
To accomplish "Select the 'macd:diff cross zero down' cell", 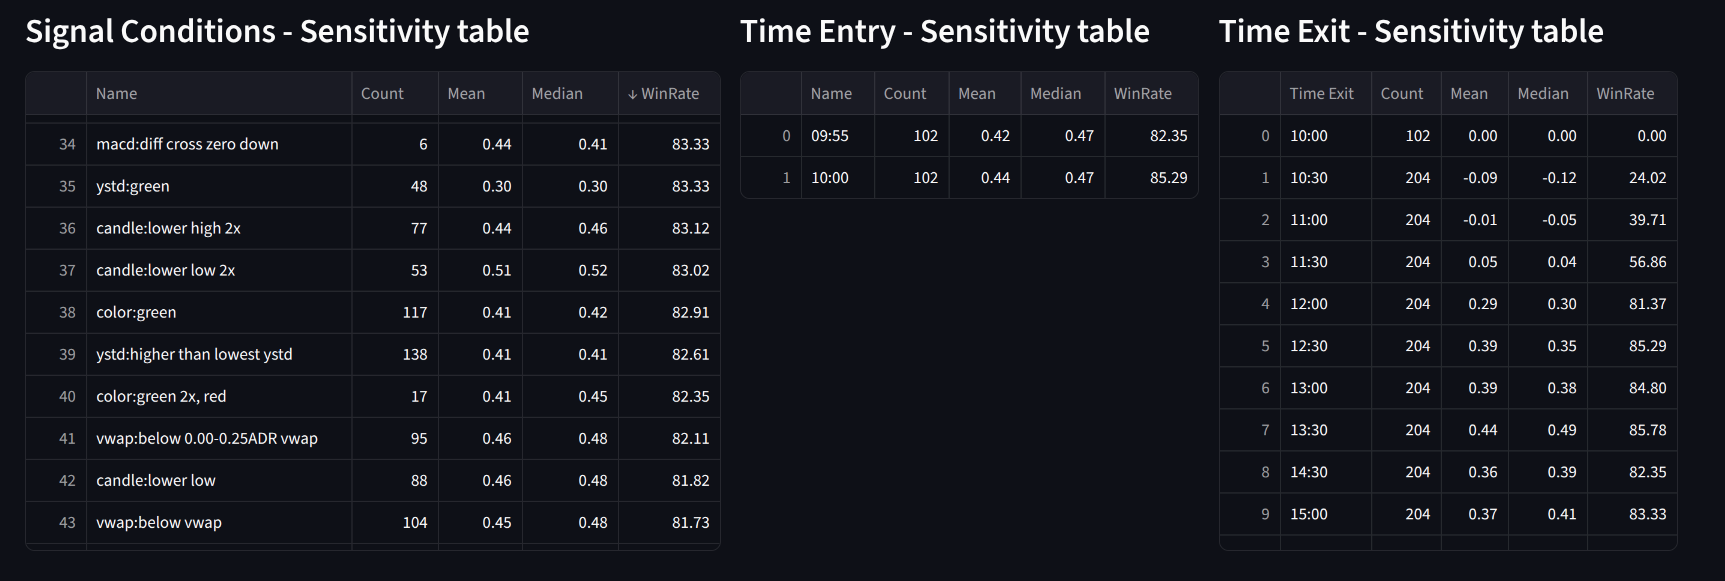I will coord(188,144).
